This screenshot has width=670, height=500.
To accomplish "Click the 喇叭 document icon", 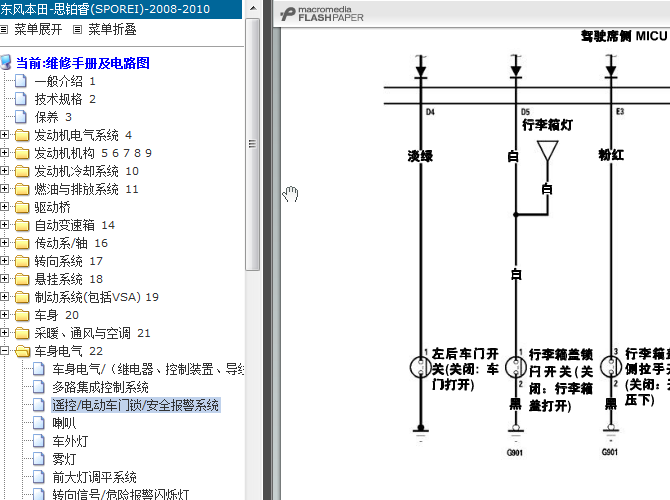I will click(39, 423).
